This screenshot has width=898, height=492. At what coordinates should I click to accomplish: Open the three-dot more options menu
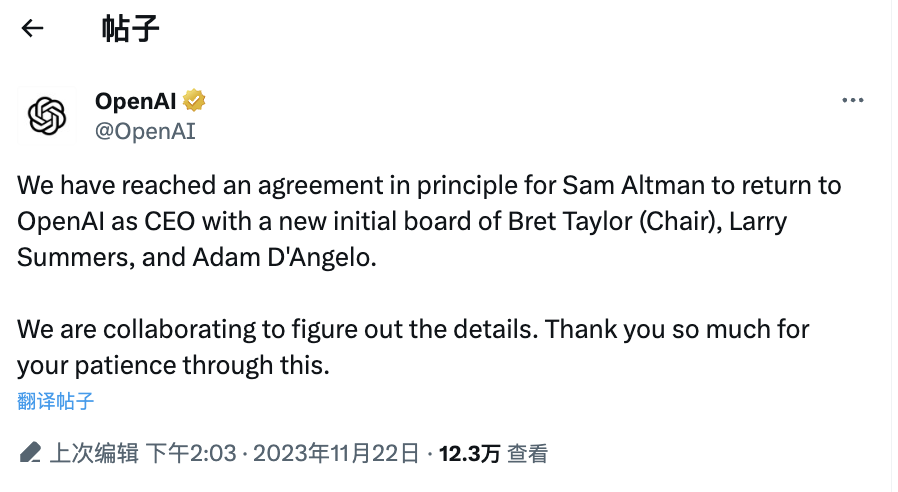click(852, 101)
